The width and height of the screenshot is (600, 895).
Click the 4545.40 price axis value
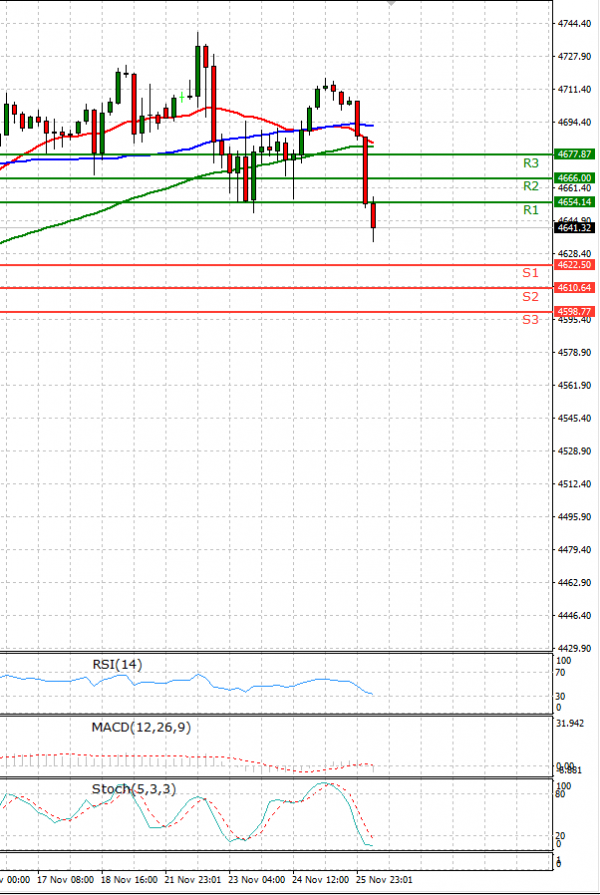click(574, 418)
